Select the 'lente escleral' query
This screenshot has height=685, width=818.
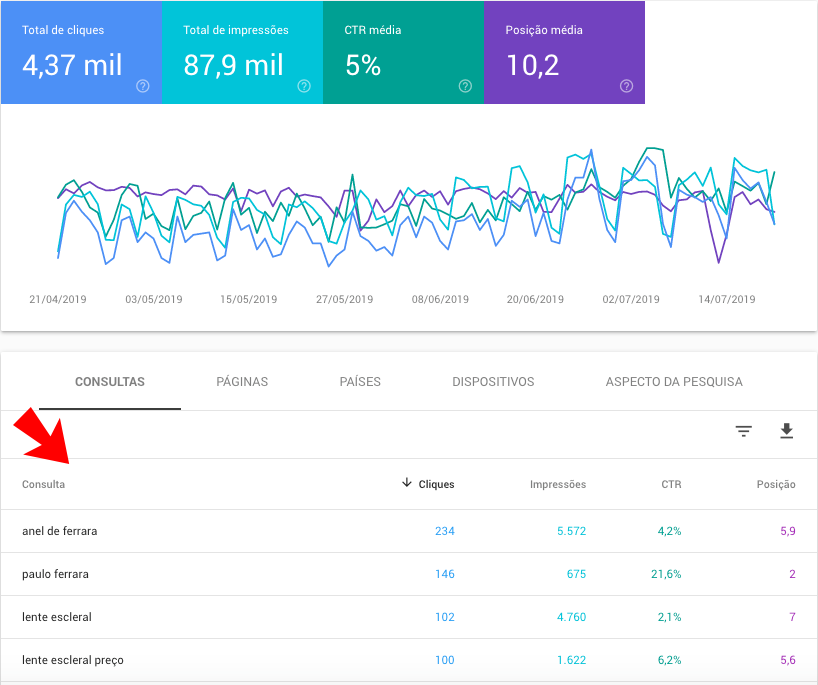click(x=57, y=617)
